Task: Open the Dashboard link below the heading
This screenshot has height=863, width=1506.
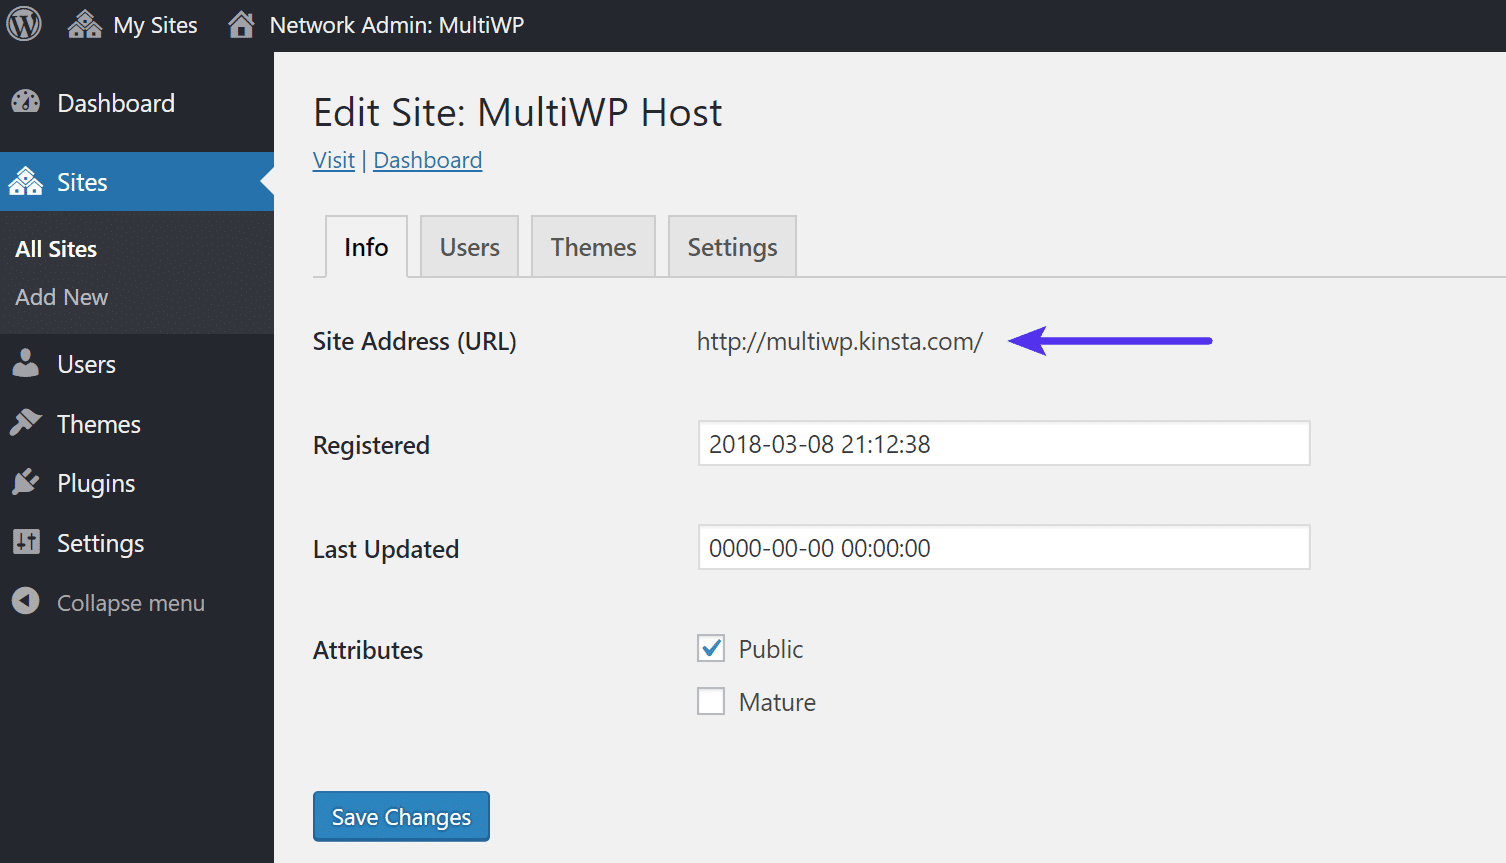Action: point(427,160)
